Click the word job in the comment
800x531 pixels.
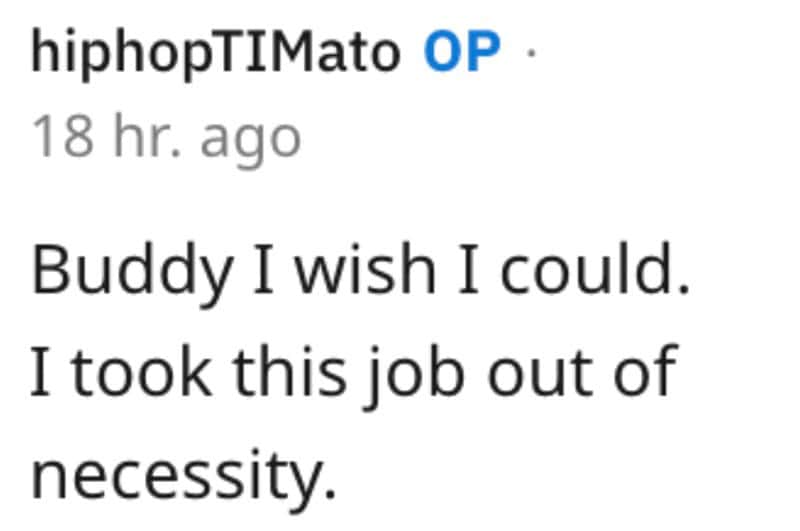click(x=414, y=376)
